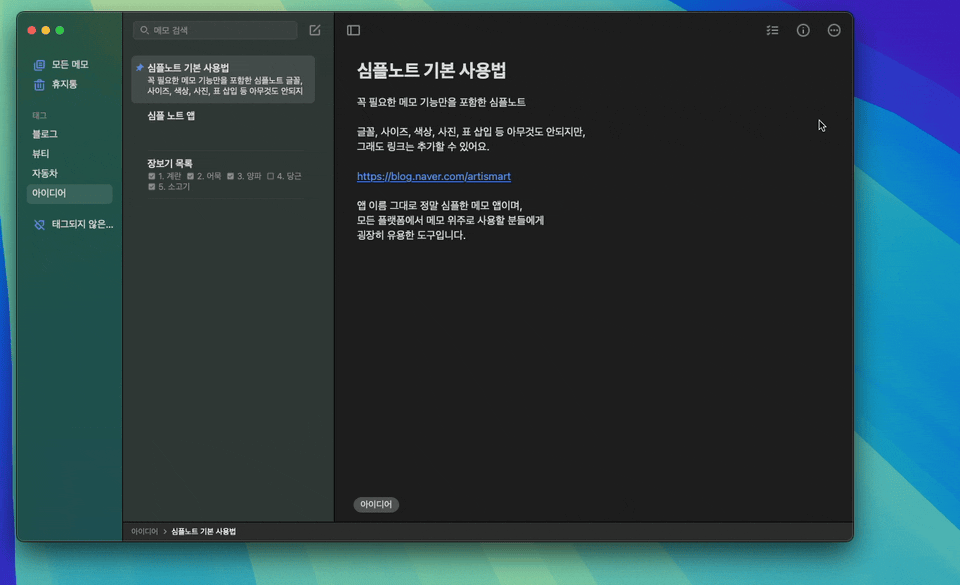Click the 모든 메모 notes icon
Screen dimensions: 960x585
tap(39, 64)
